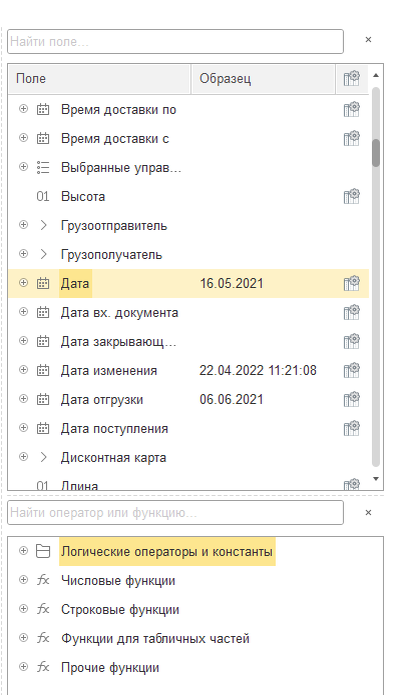Click fx icon beside Прочие функции
The height and width of the screenshot is (695, 398).
coord(43,667)
